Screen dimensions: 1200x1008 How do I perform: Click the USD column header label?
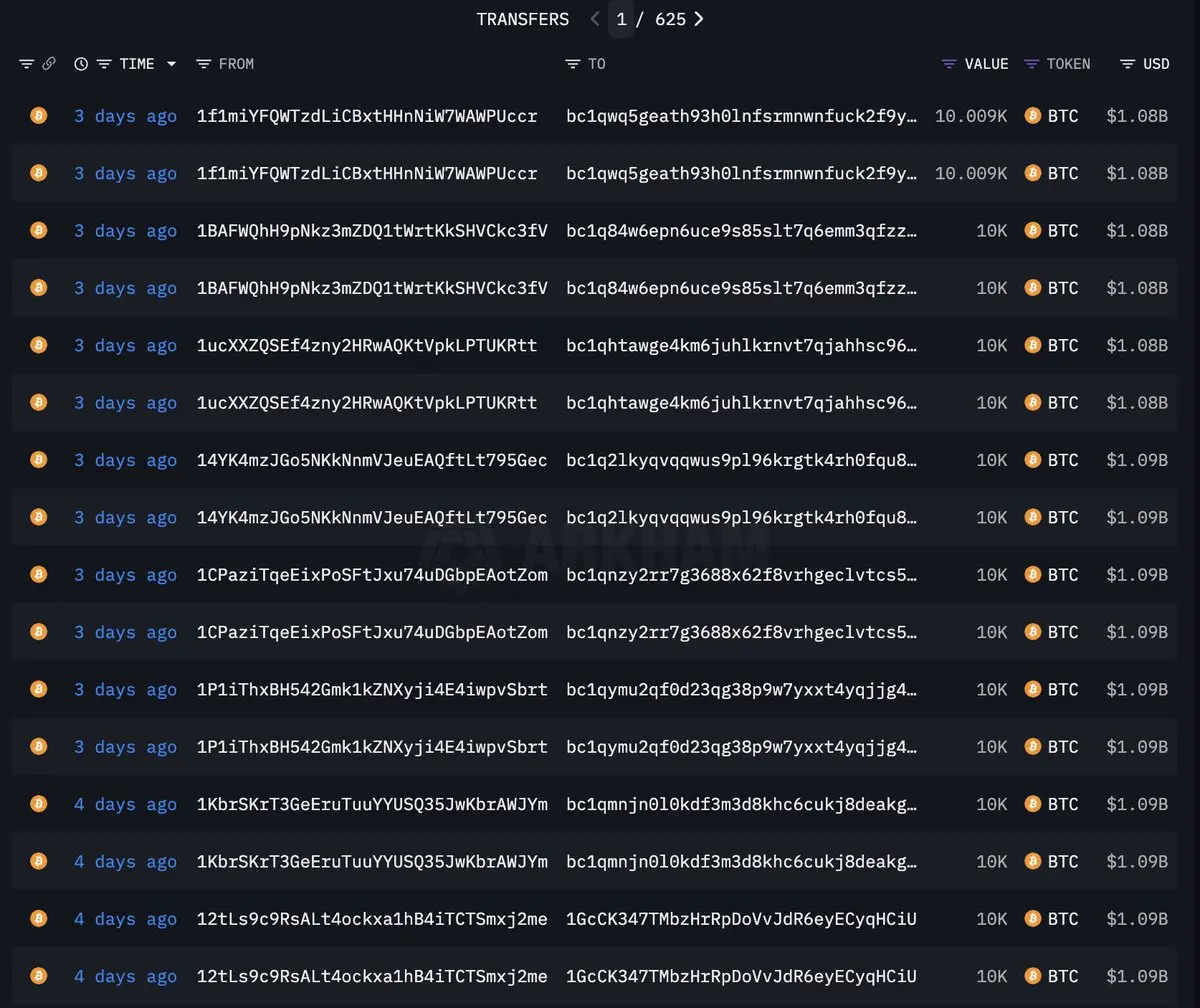pos(1156,64)
